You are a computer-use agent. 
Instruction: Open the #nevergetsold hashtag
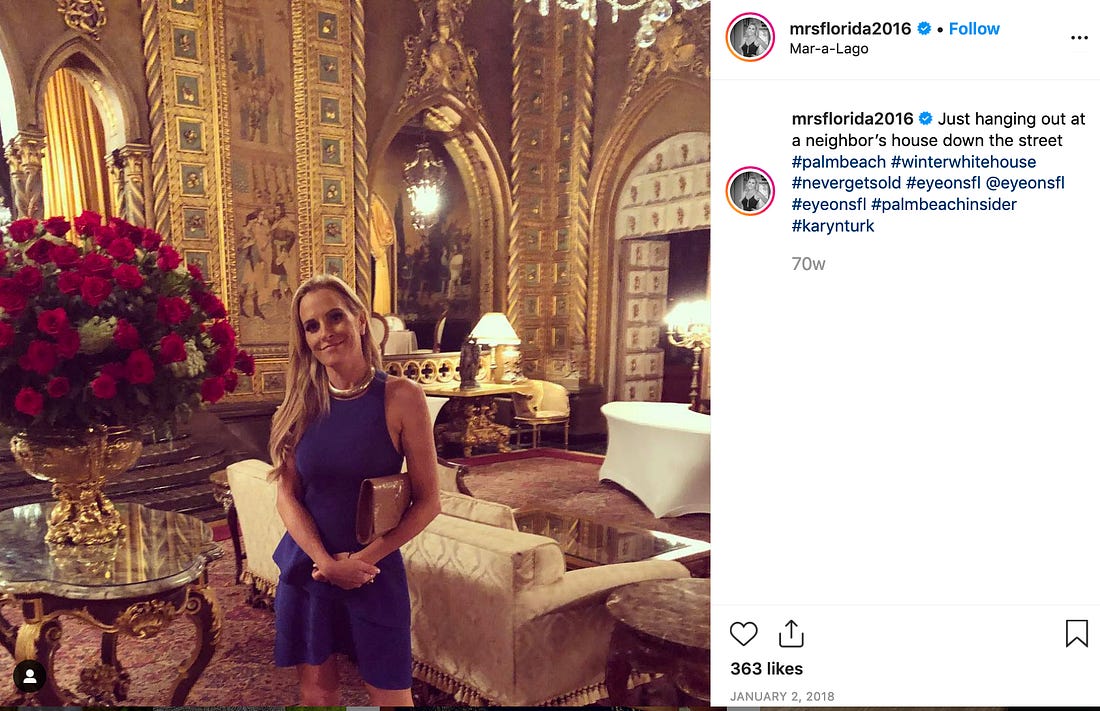point(846,183)
